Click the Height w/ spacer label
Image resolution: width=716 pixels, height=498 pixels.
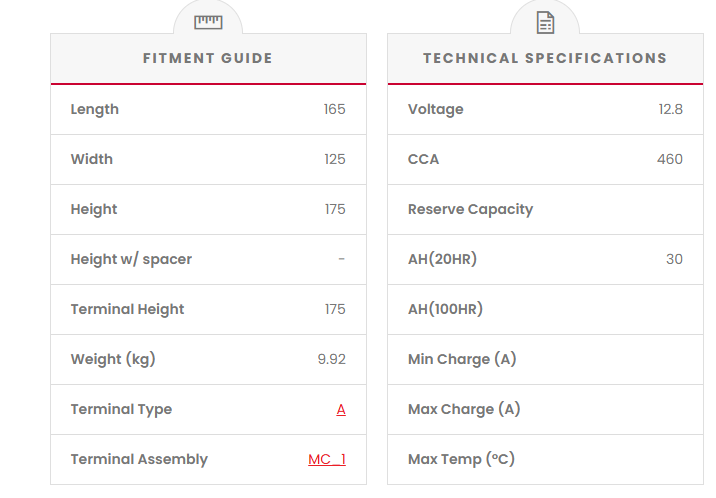[131, 259]
